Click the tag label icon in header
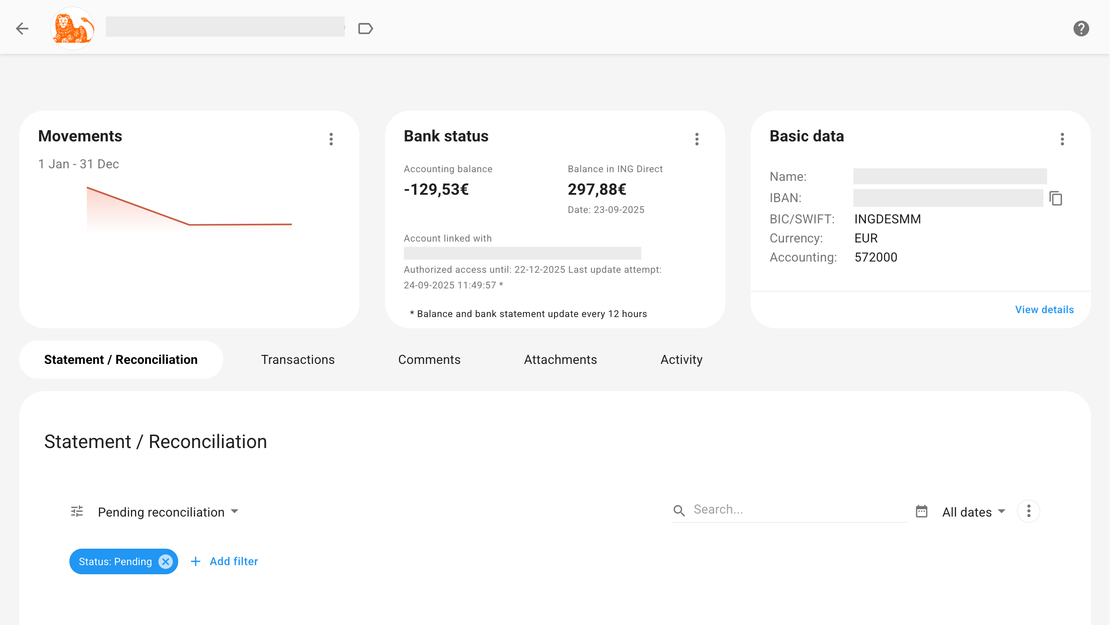The height and width of the screenshot is (625, 1110). click(366, 29)
